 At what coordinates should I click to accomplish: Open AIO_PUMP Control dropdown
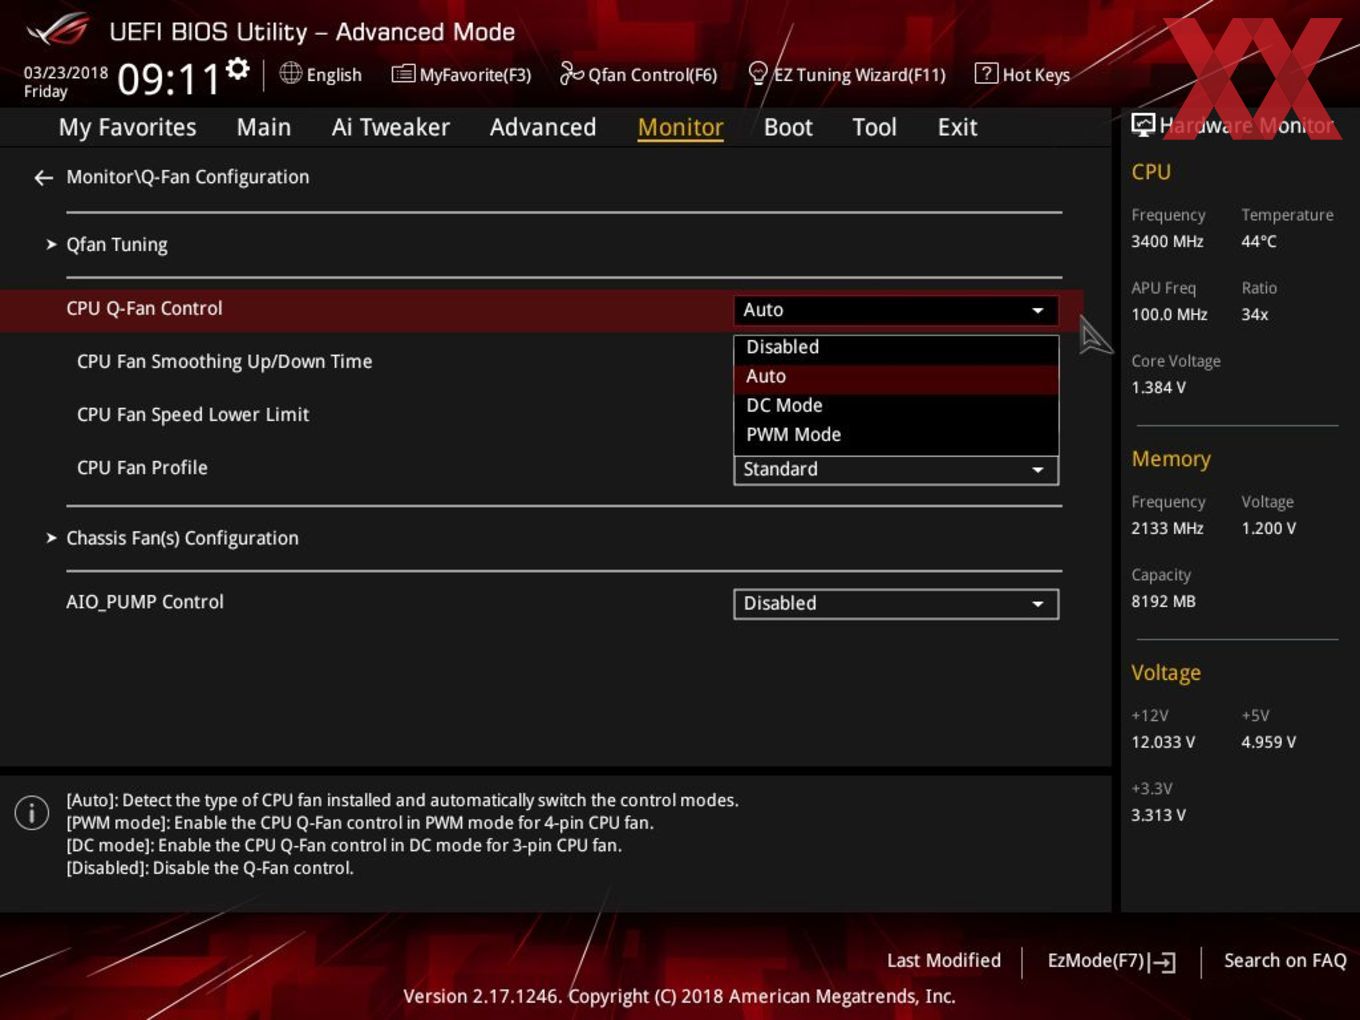point(896,604)
